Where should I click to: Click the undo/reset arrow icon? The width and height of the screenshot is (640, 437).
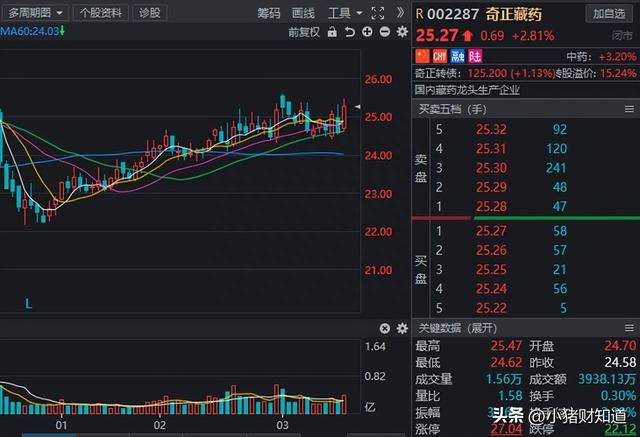click(x=350, y=32)
